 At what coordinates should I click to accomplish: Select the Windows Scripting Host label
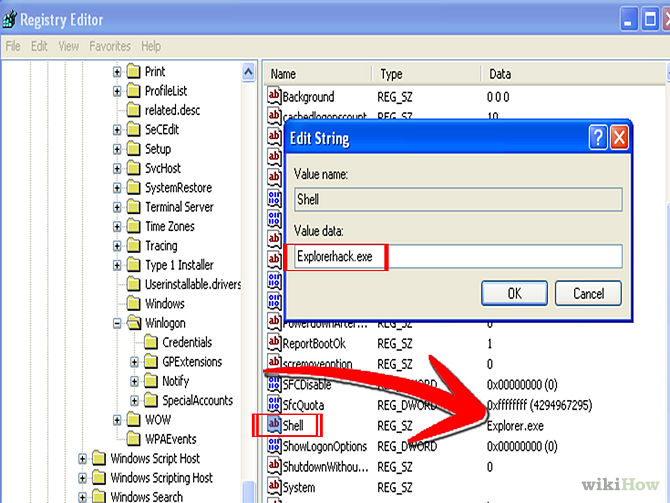pyautogui.click(x=162, y=478)
